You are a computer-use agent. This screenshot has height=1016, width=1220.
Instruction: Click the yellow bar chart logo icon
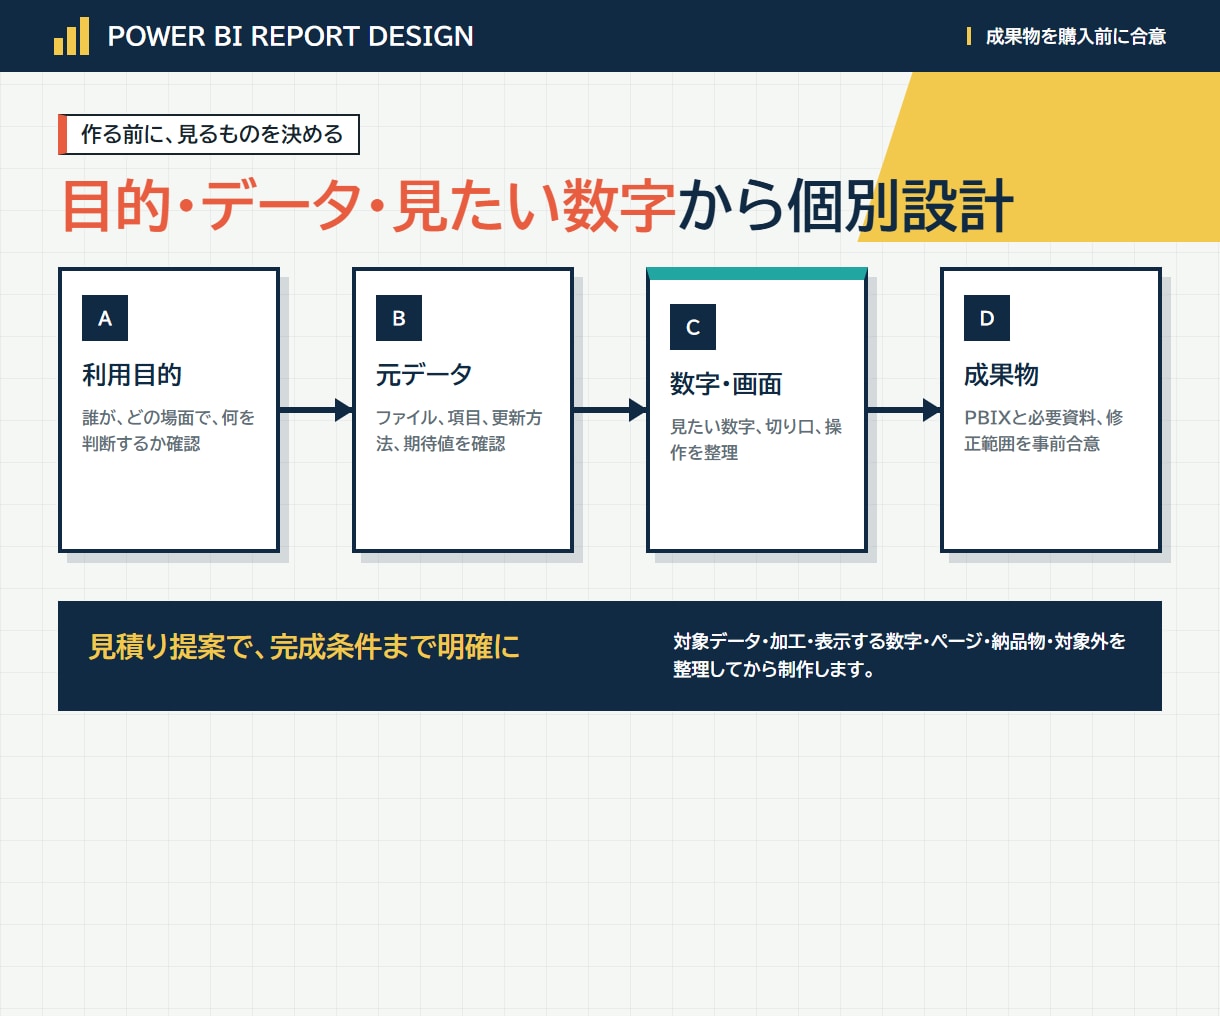[x=71, y=36]
